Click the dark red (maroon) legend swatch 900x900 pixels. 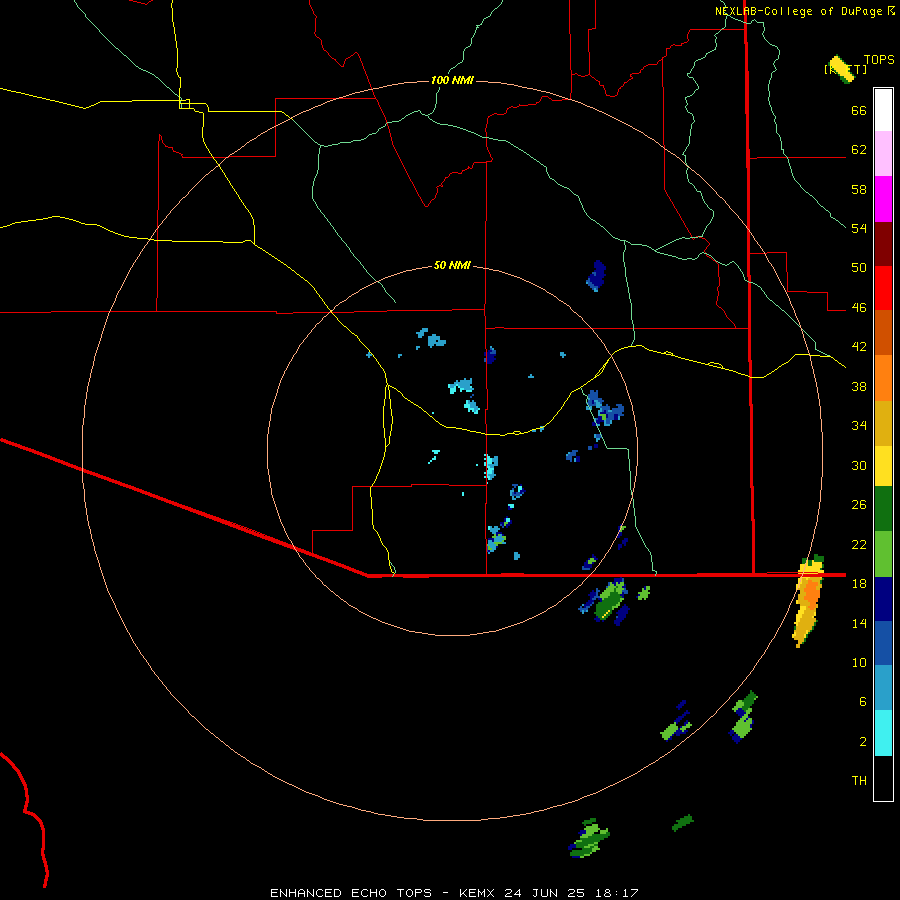[x=883, y=243]
